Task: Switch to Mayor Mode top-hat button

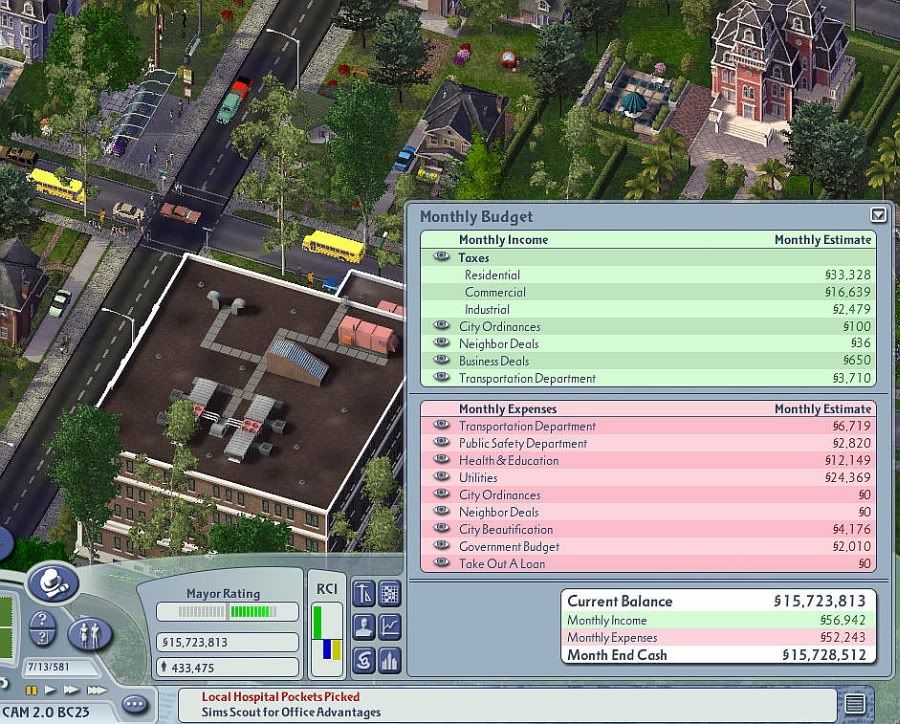Action: (53, 582)
